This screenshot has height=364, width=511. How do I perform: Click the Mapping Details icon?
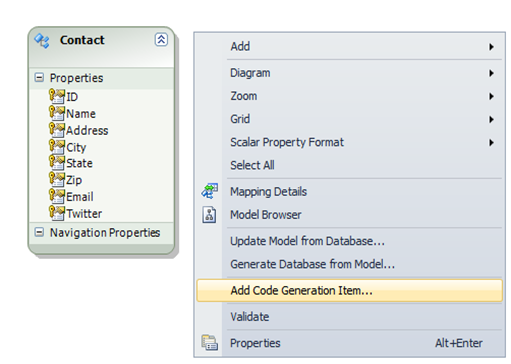[x=210, y=191]
